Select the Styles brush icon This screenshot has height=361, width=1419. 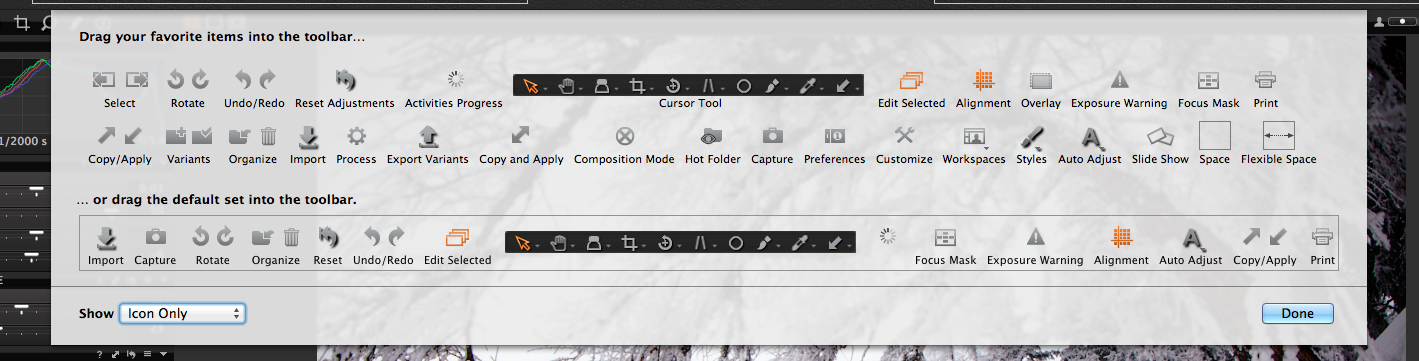click(1031, 136)
